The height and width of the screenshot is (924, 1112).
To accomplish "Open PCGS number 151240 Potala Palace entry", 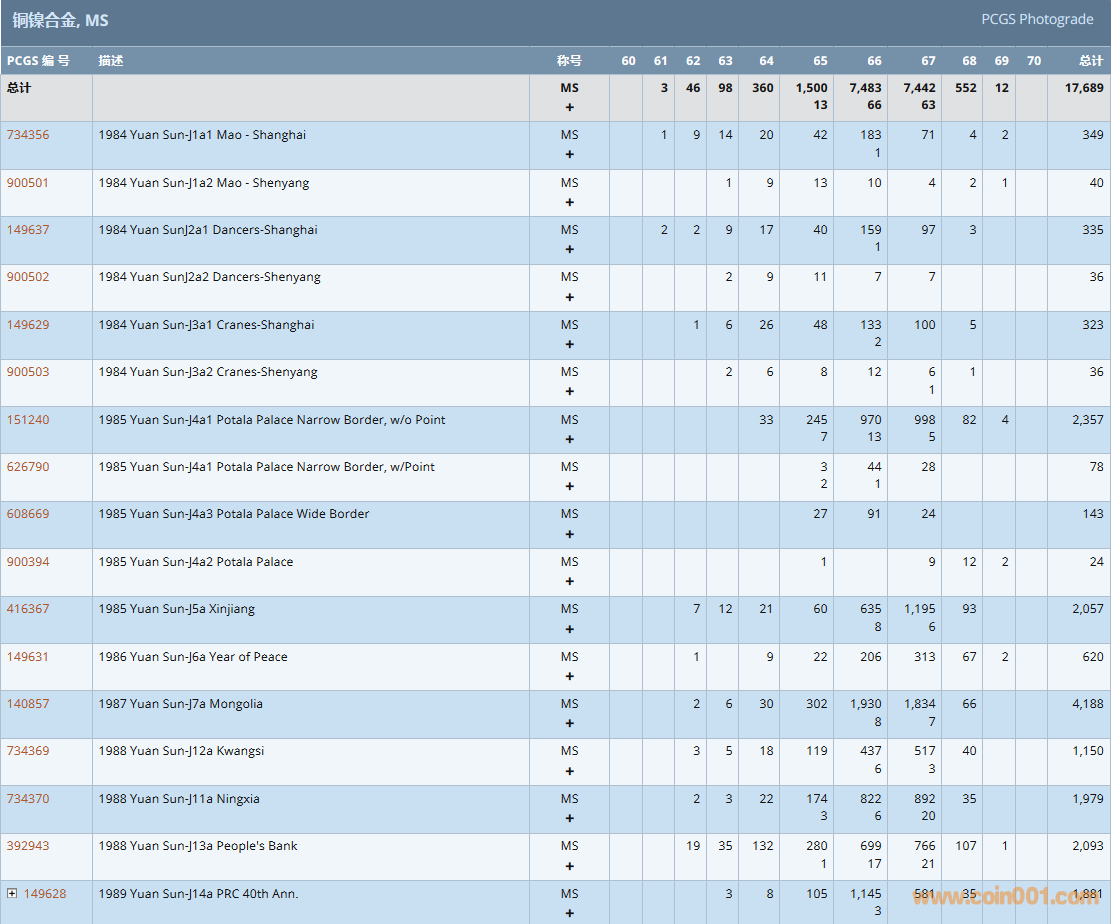I will tap(28, 420).
